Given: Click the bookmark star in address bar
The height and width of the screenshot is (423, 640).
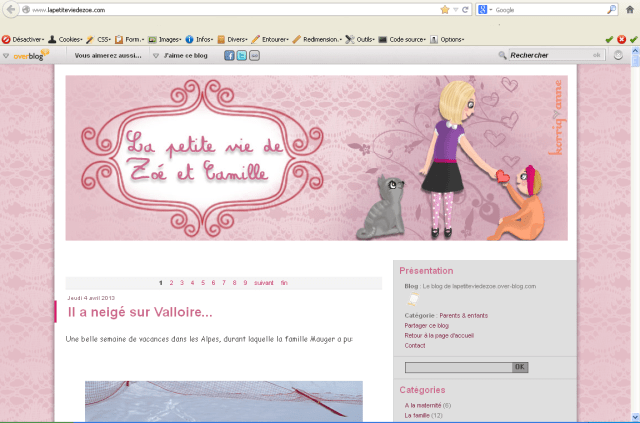Looking at the screenshot, I should click(x=446, y=9).
